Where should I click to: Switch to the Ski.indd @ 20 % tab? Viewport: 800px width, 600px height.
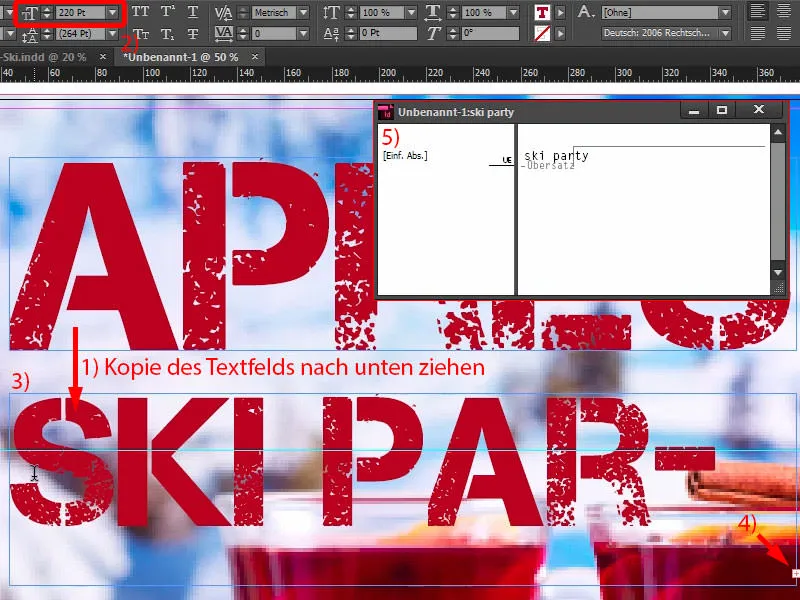[44, 57]
